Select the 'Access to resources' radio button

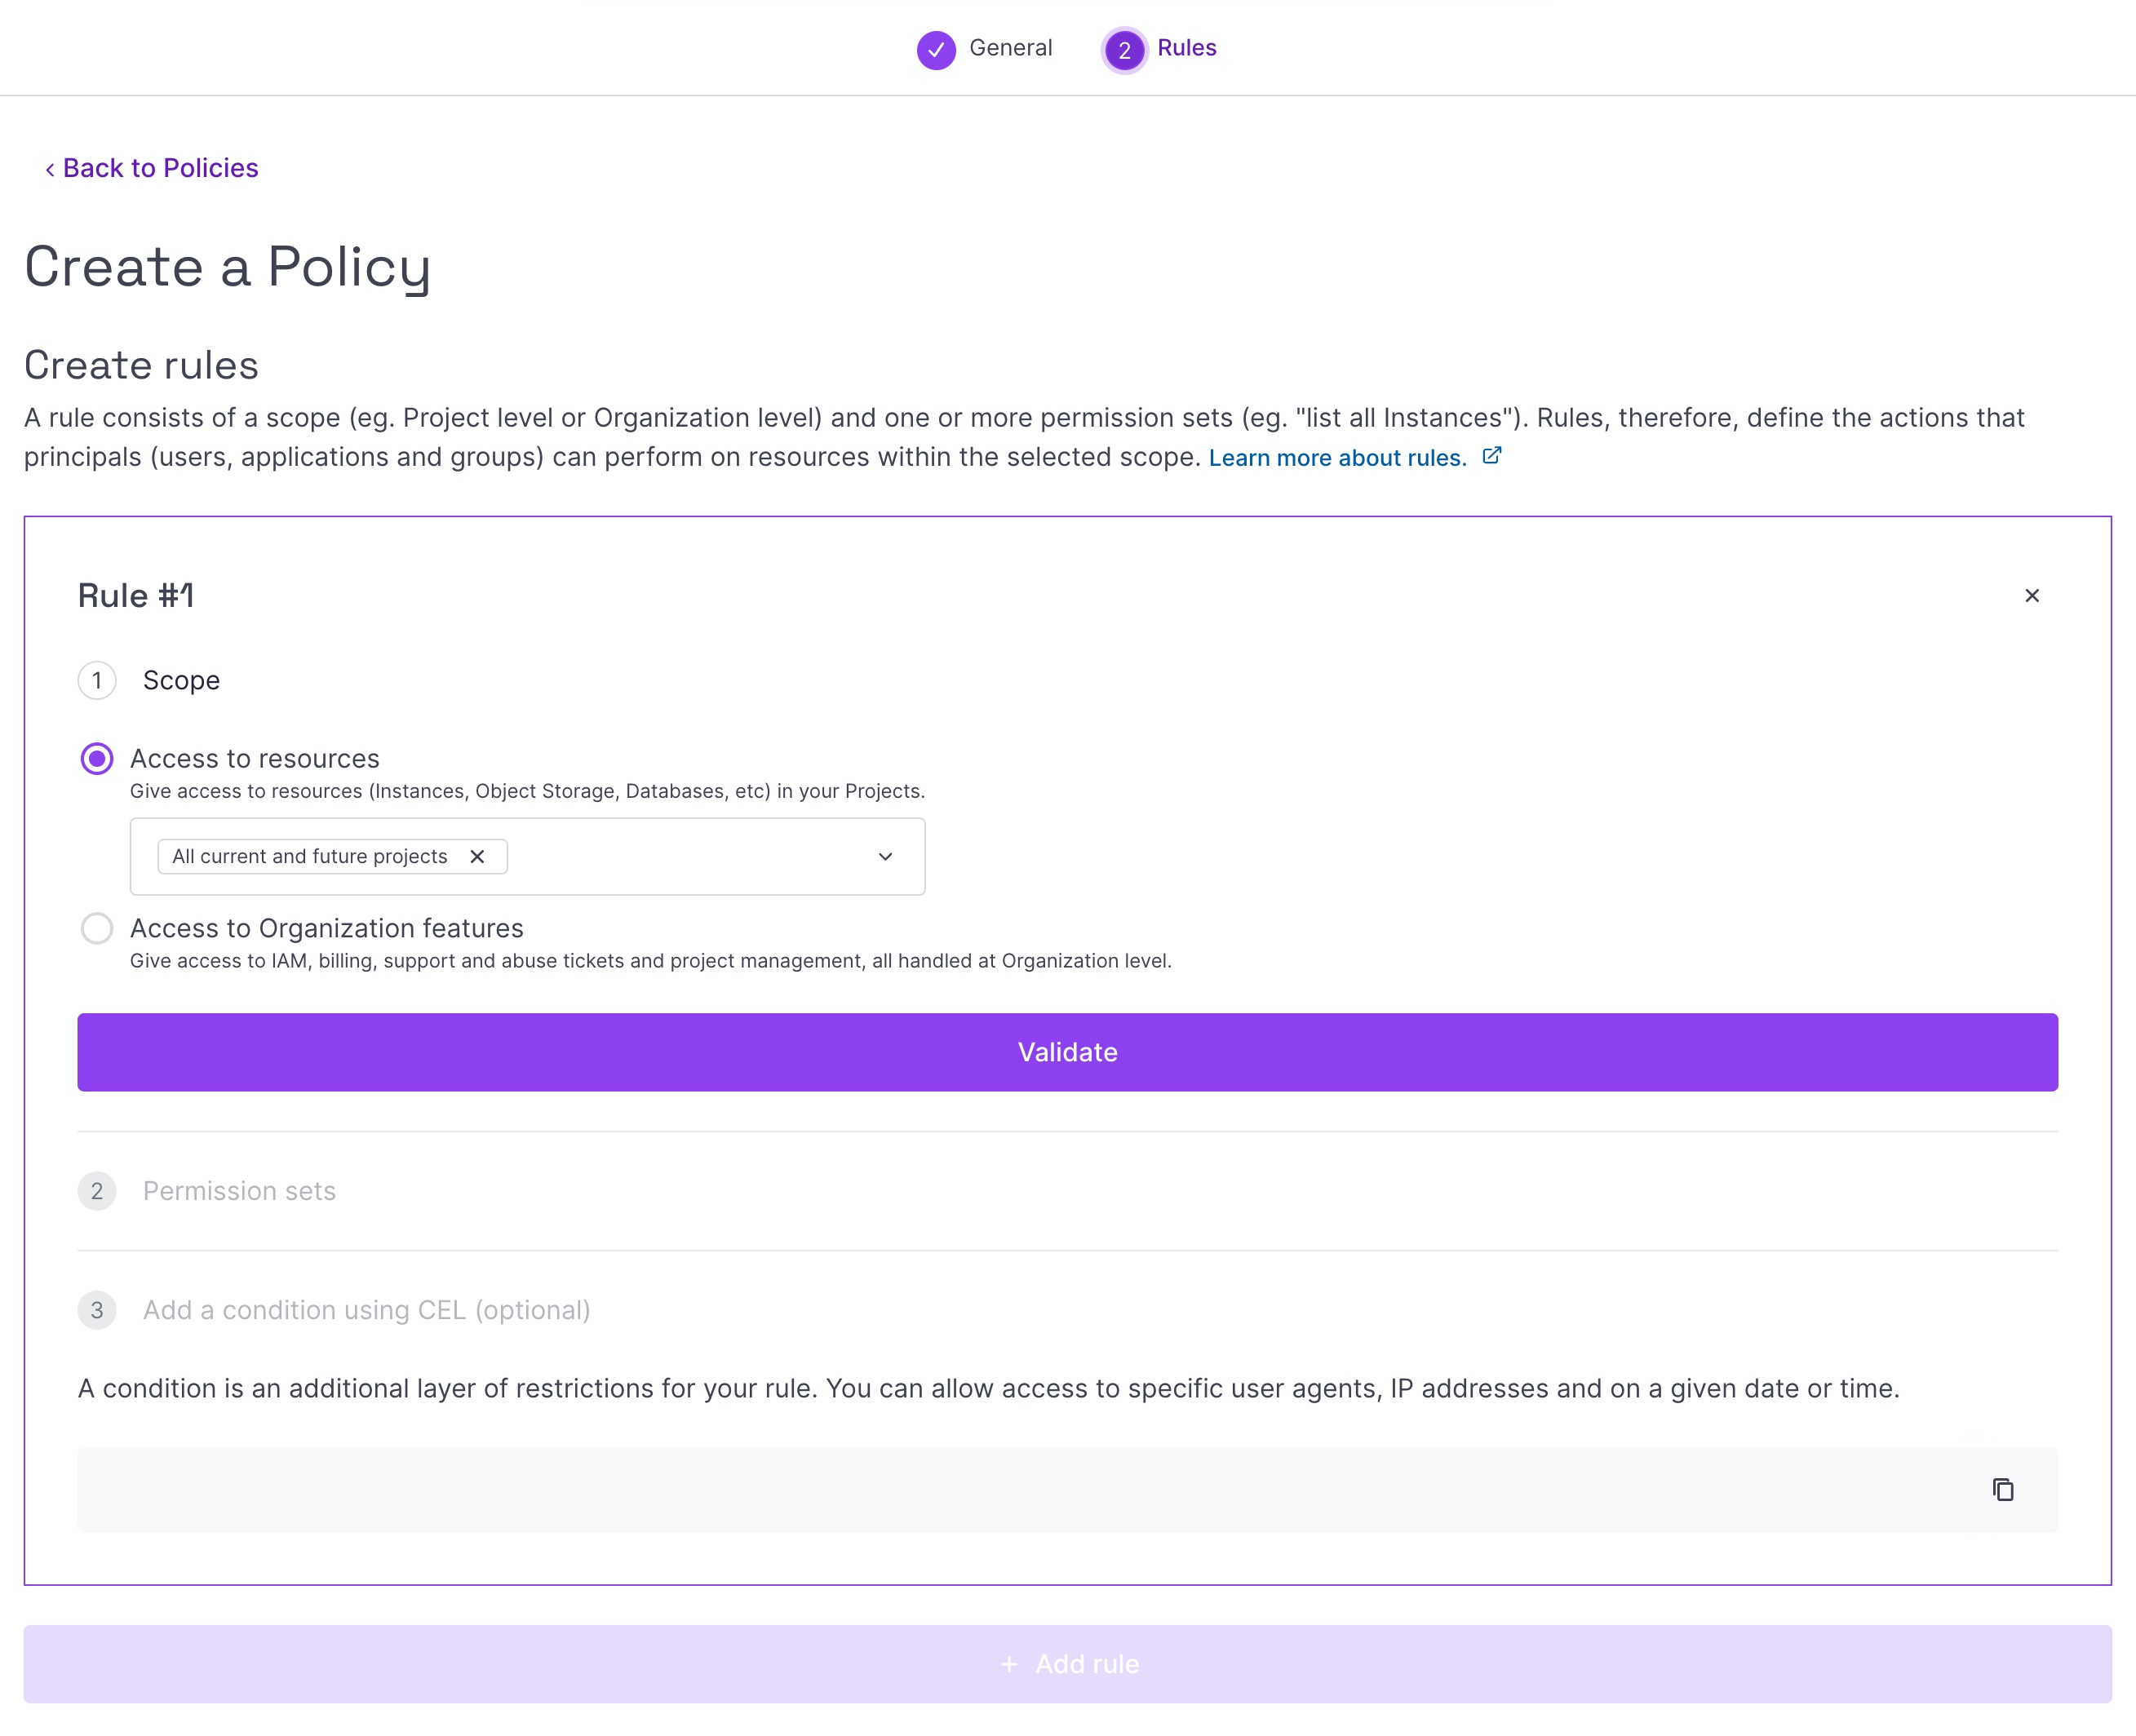pos(97,759)
